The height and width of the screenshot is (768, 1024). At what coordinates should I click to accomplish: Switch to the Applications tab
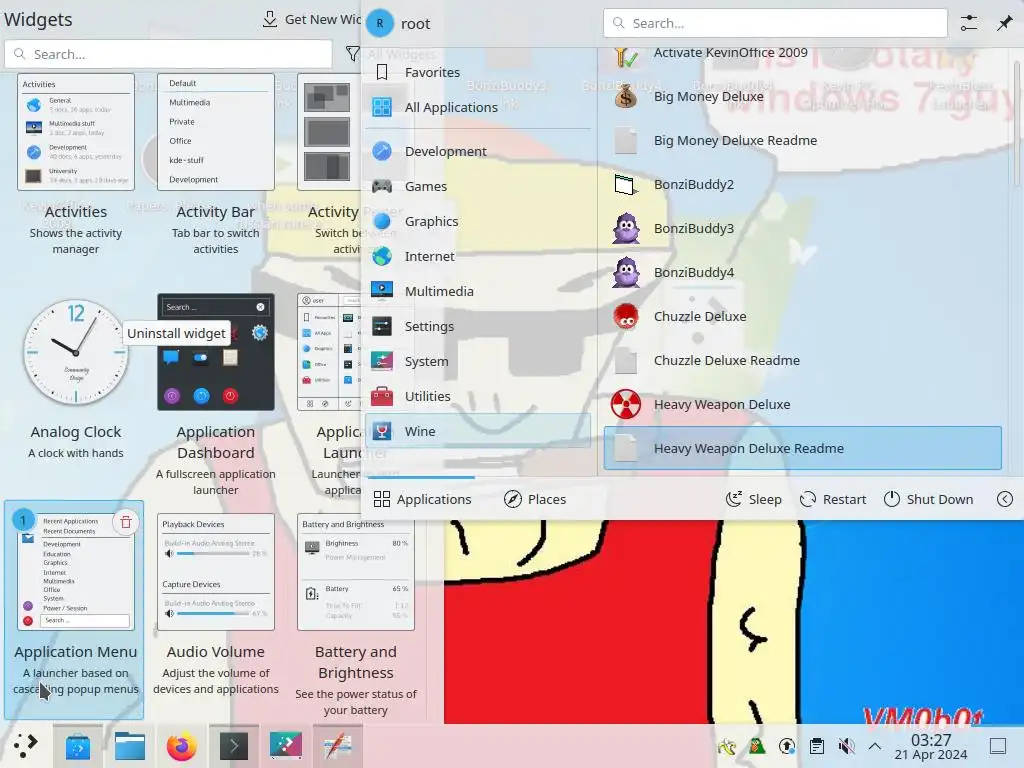pyautogui.click(x=422, y=500)
